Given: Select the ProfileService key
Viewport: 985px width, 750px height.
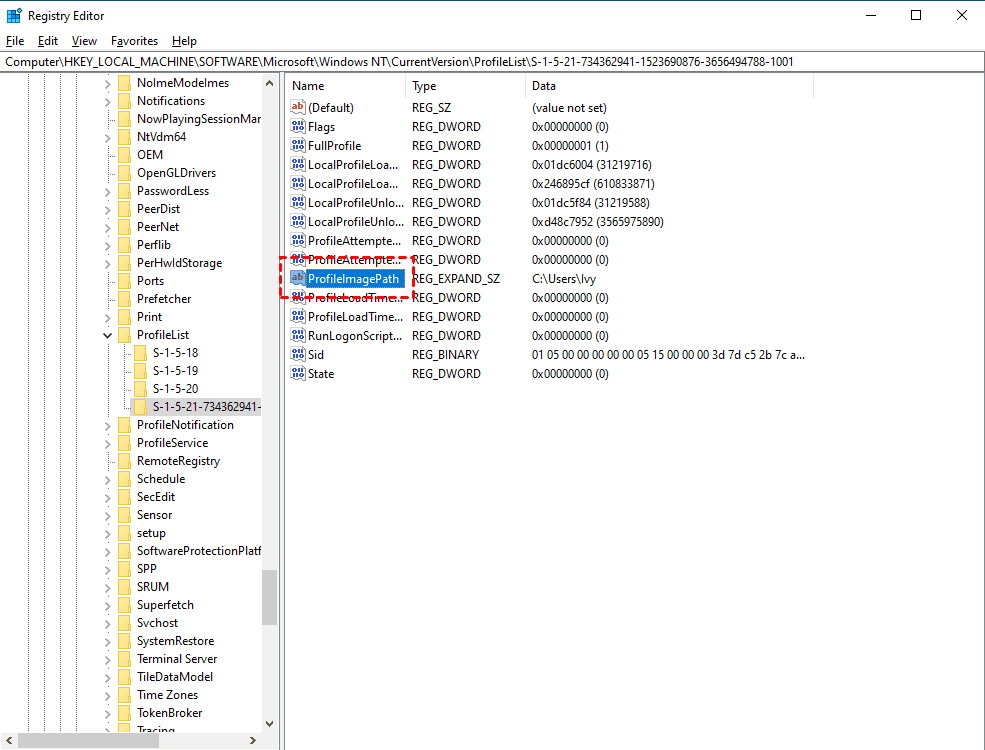Looking at the screenshot, I should coord(172,443).
